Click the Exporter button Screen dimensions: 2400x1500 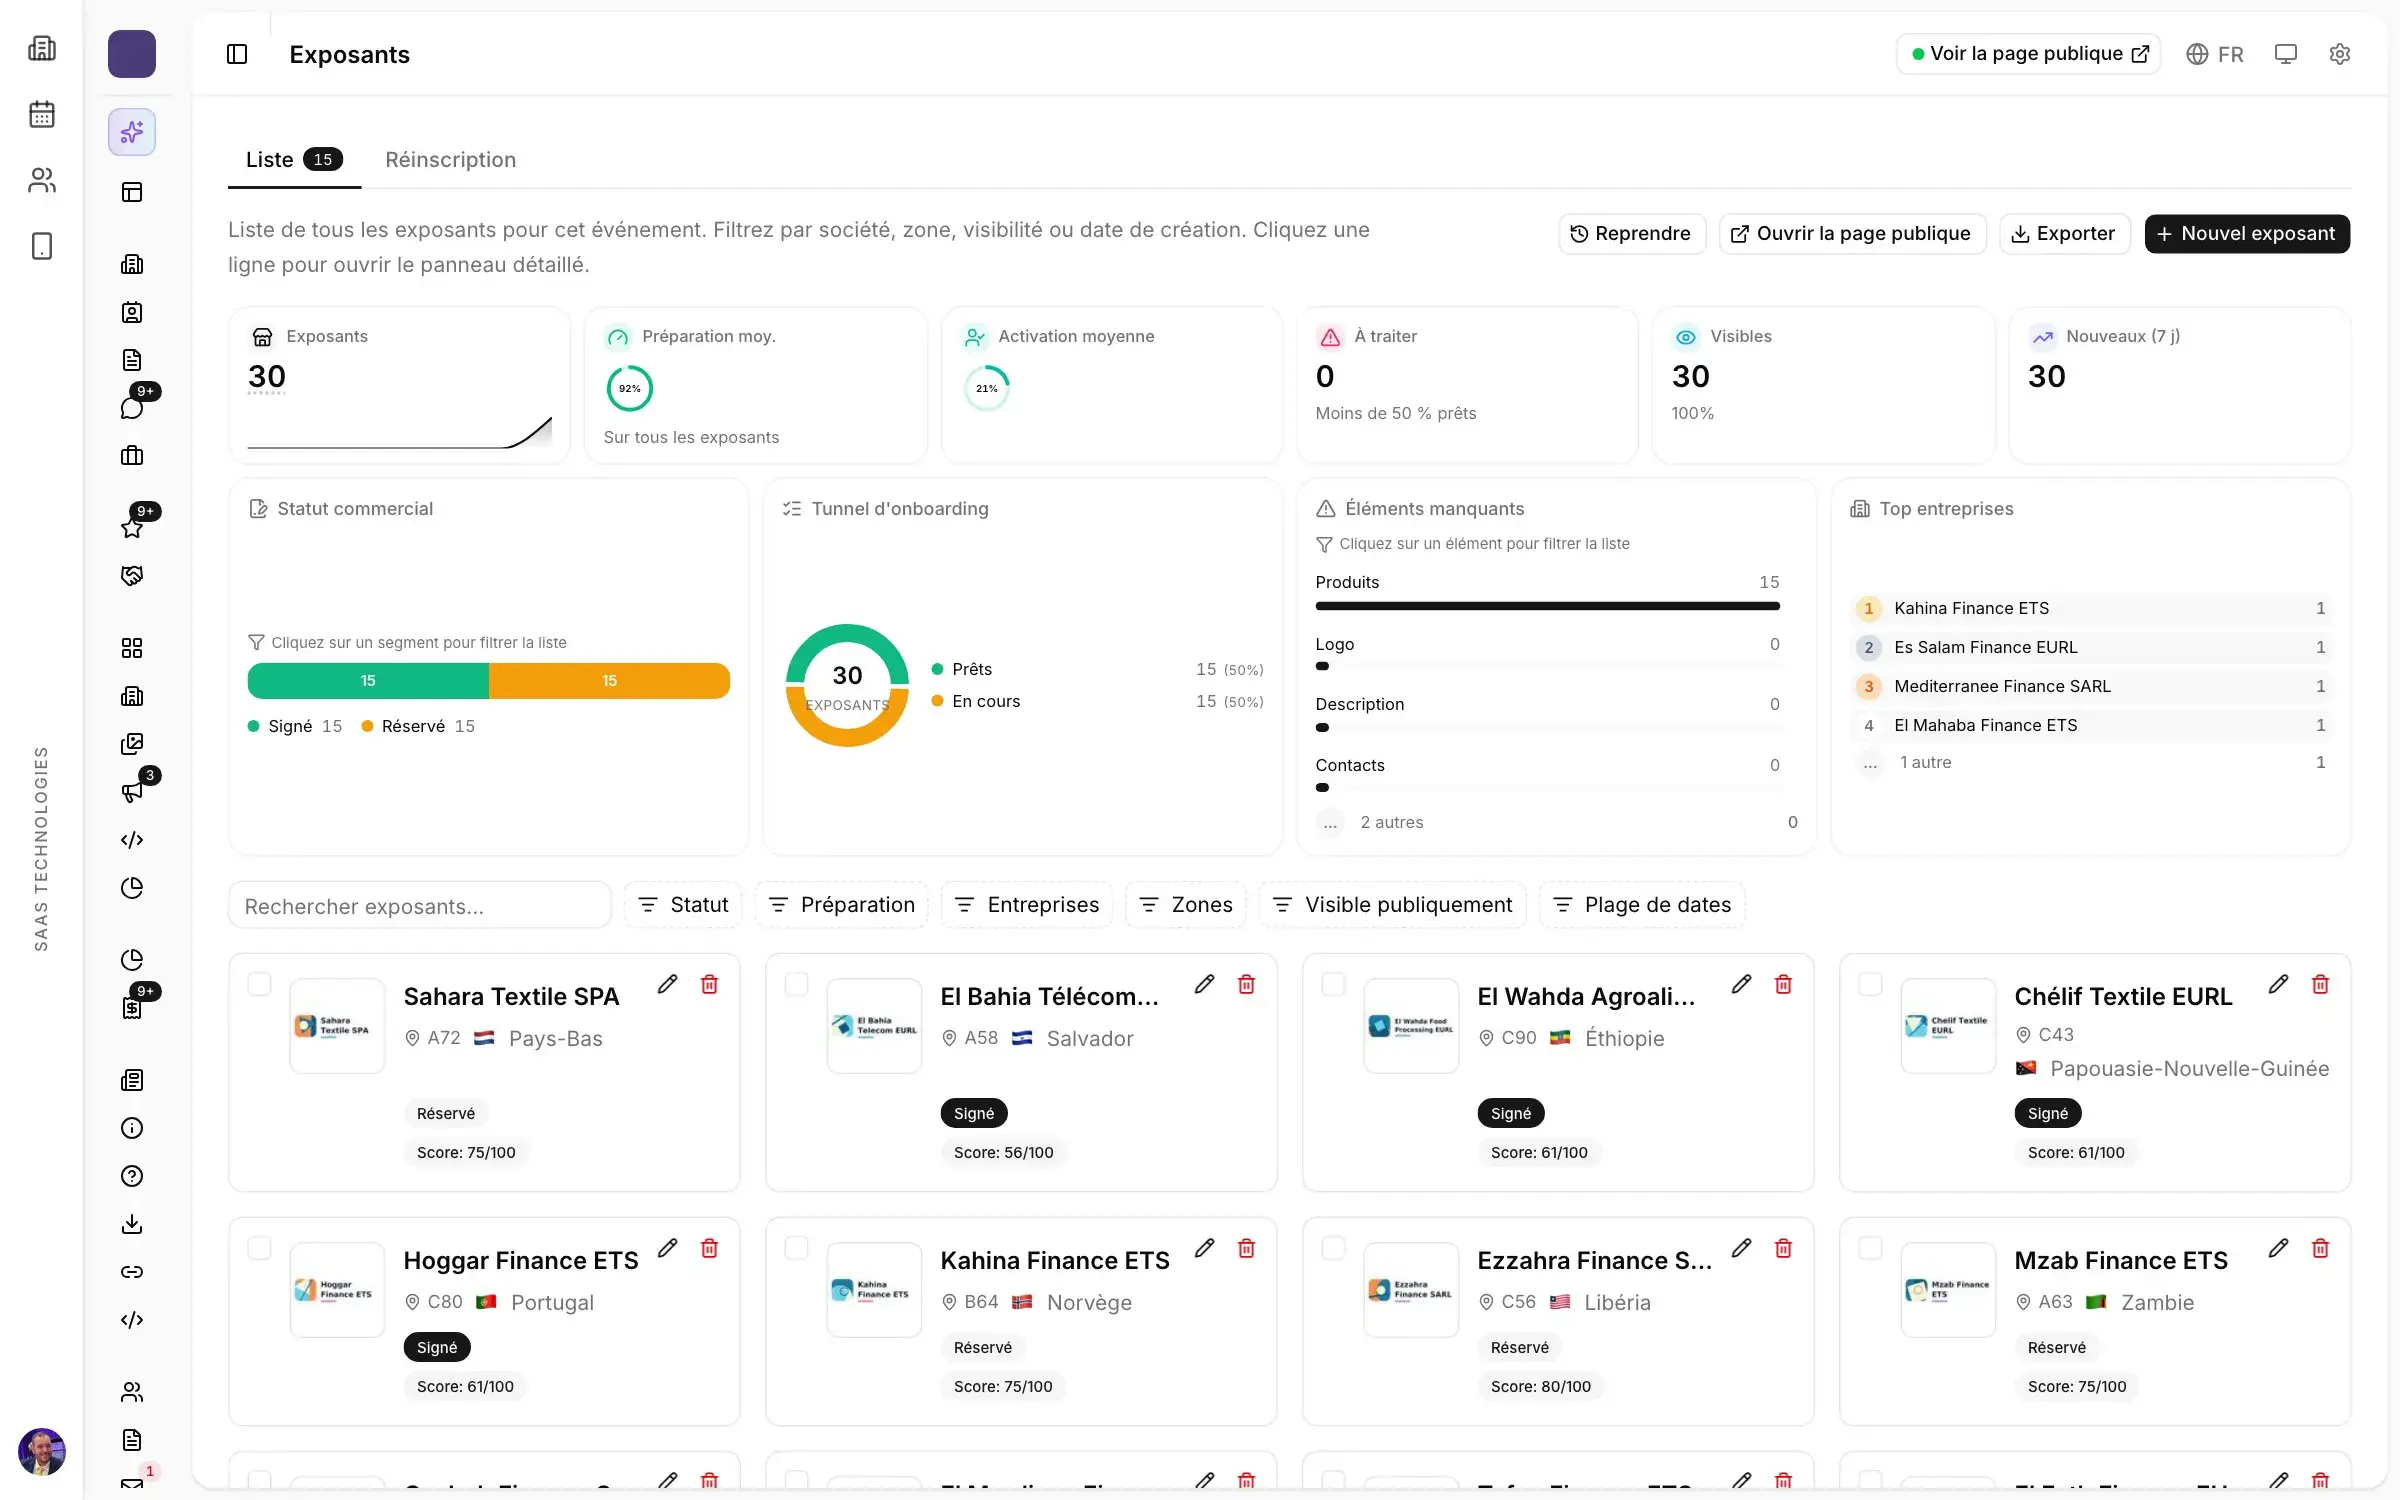2064,234
